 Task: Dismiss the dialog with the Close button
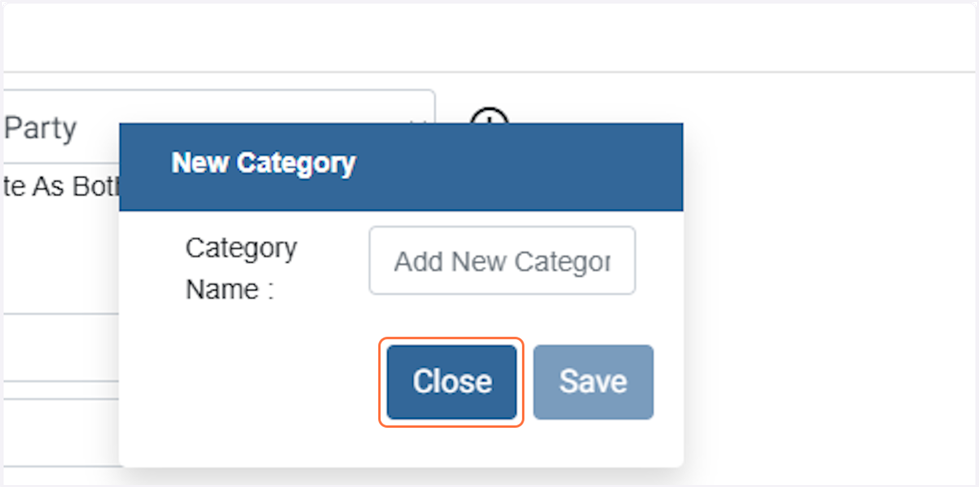pos(452,382)
